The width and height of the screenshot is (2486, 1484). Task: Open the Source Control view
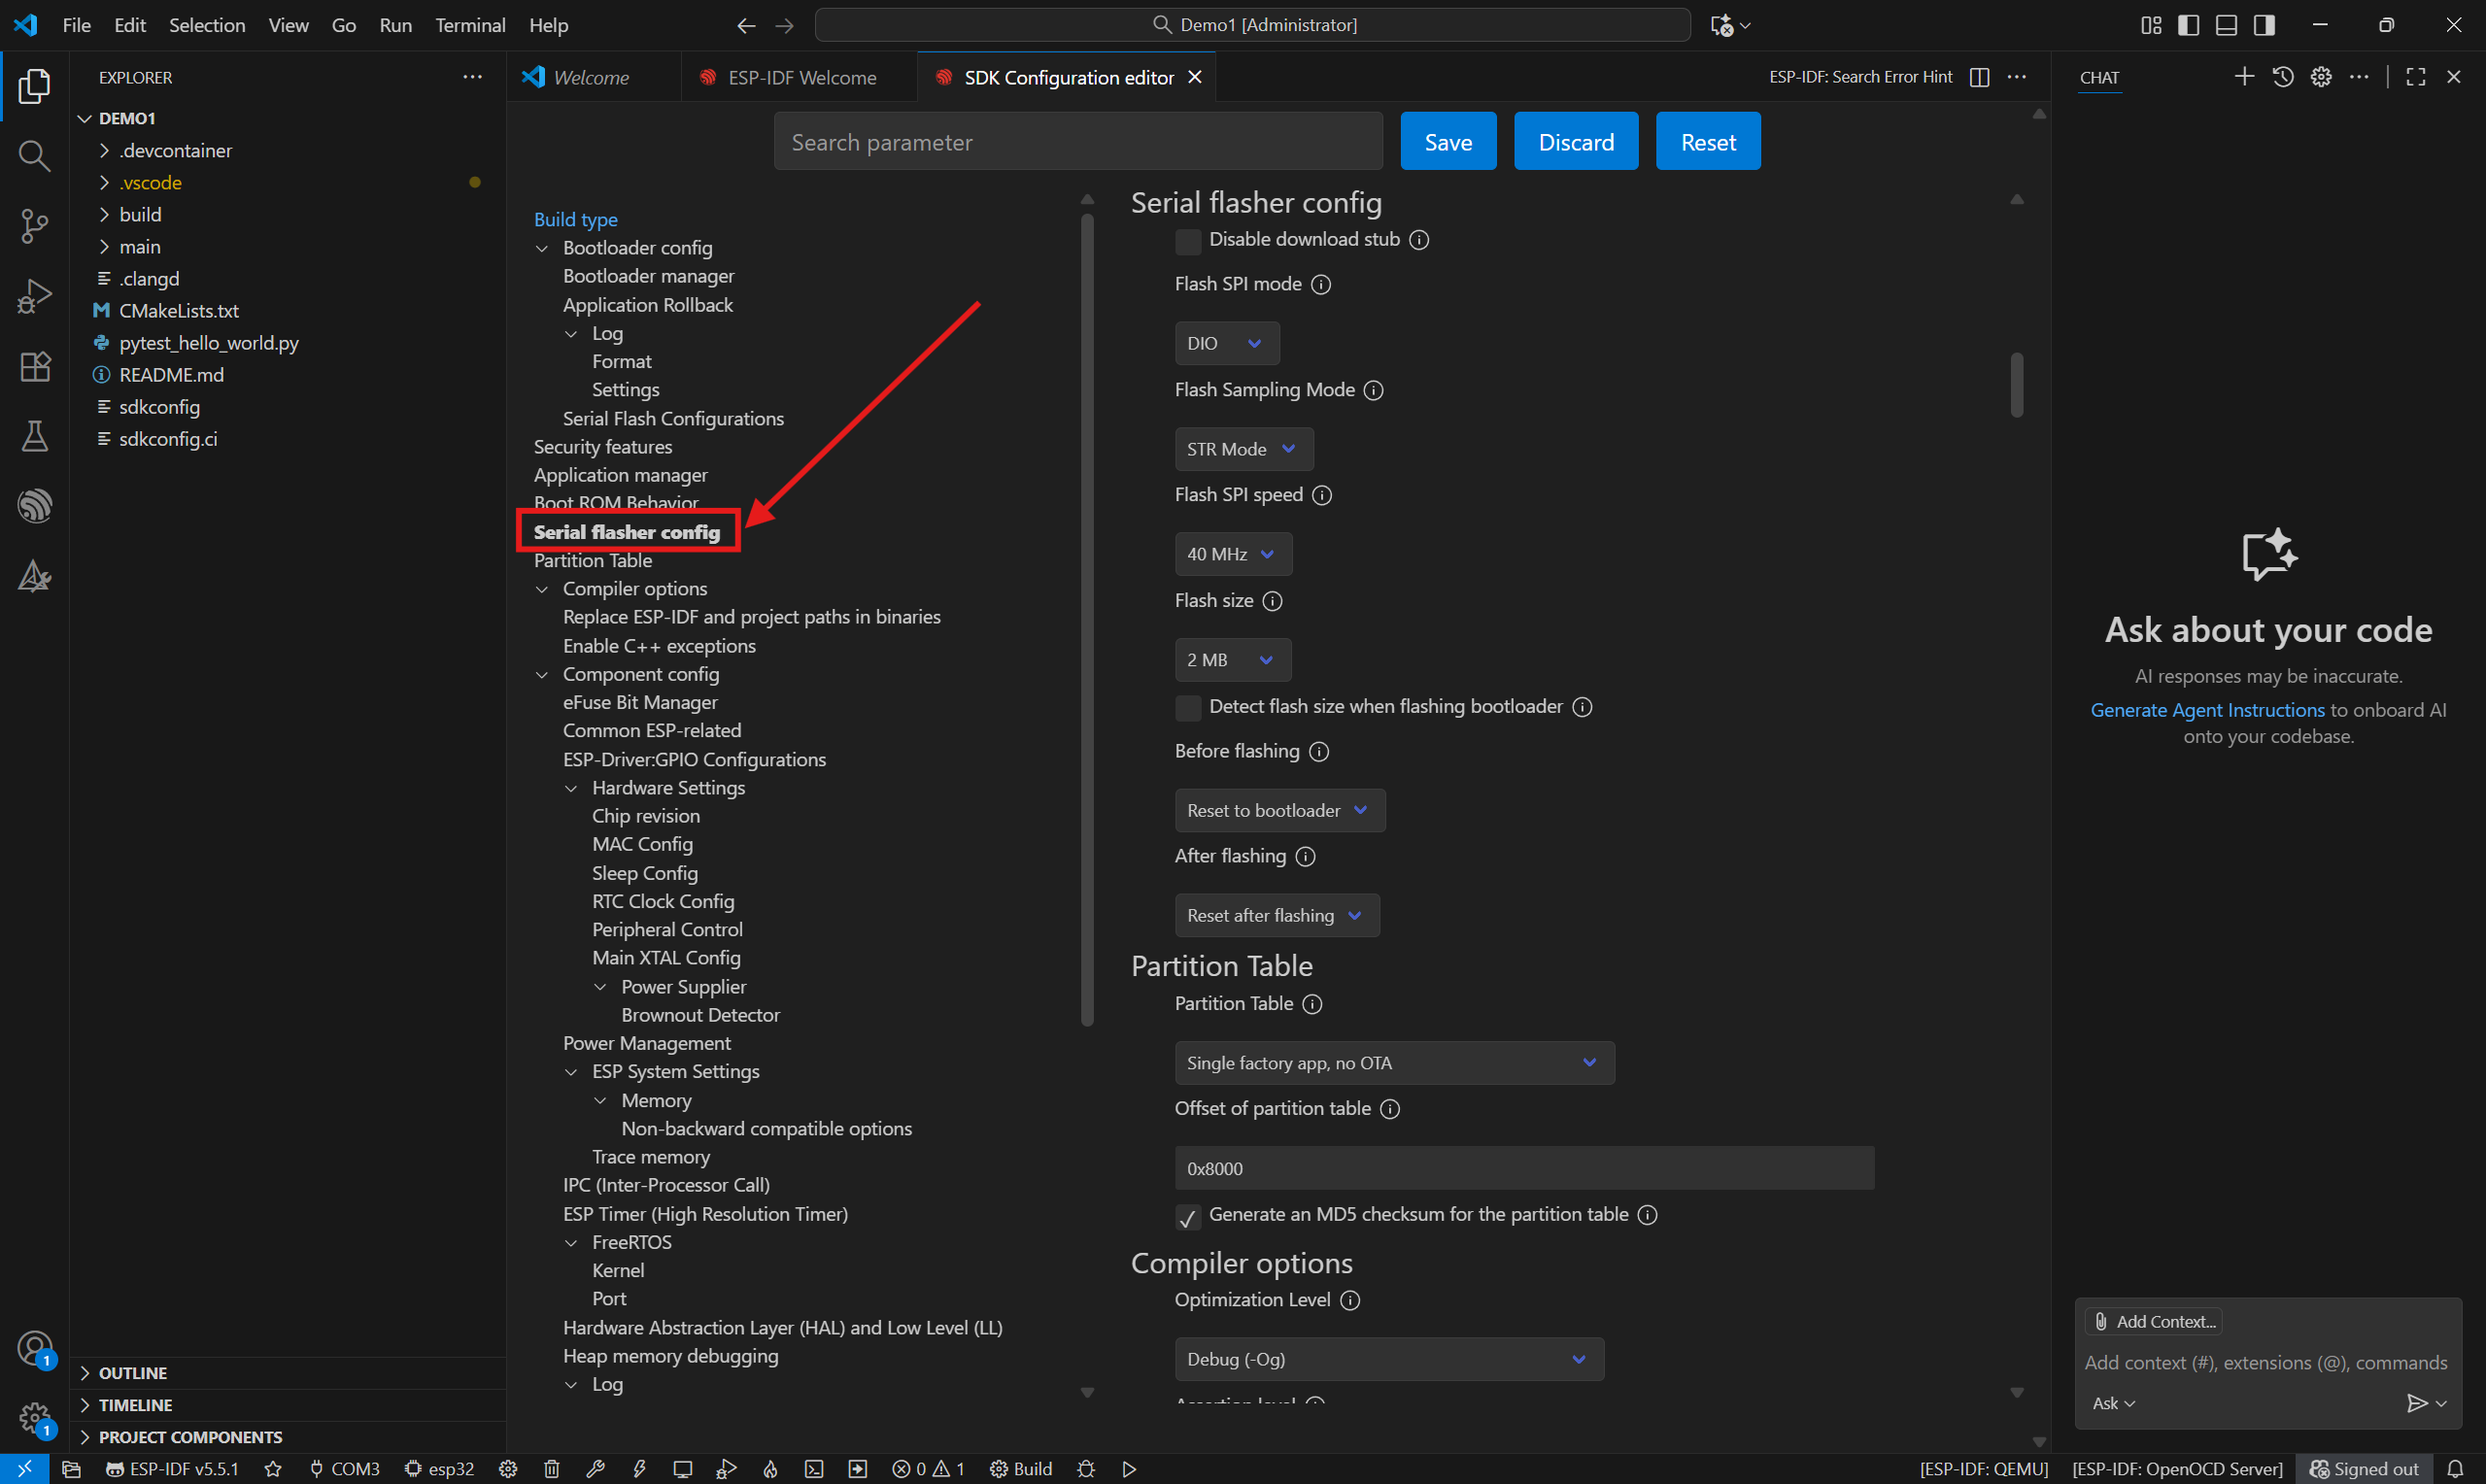(x=34, y=225)
